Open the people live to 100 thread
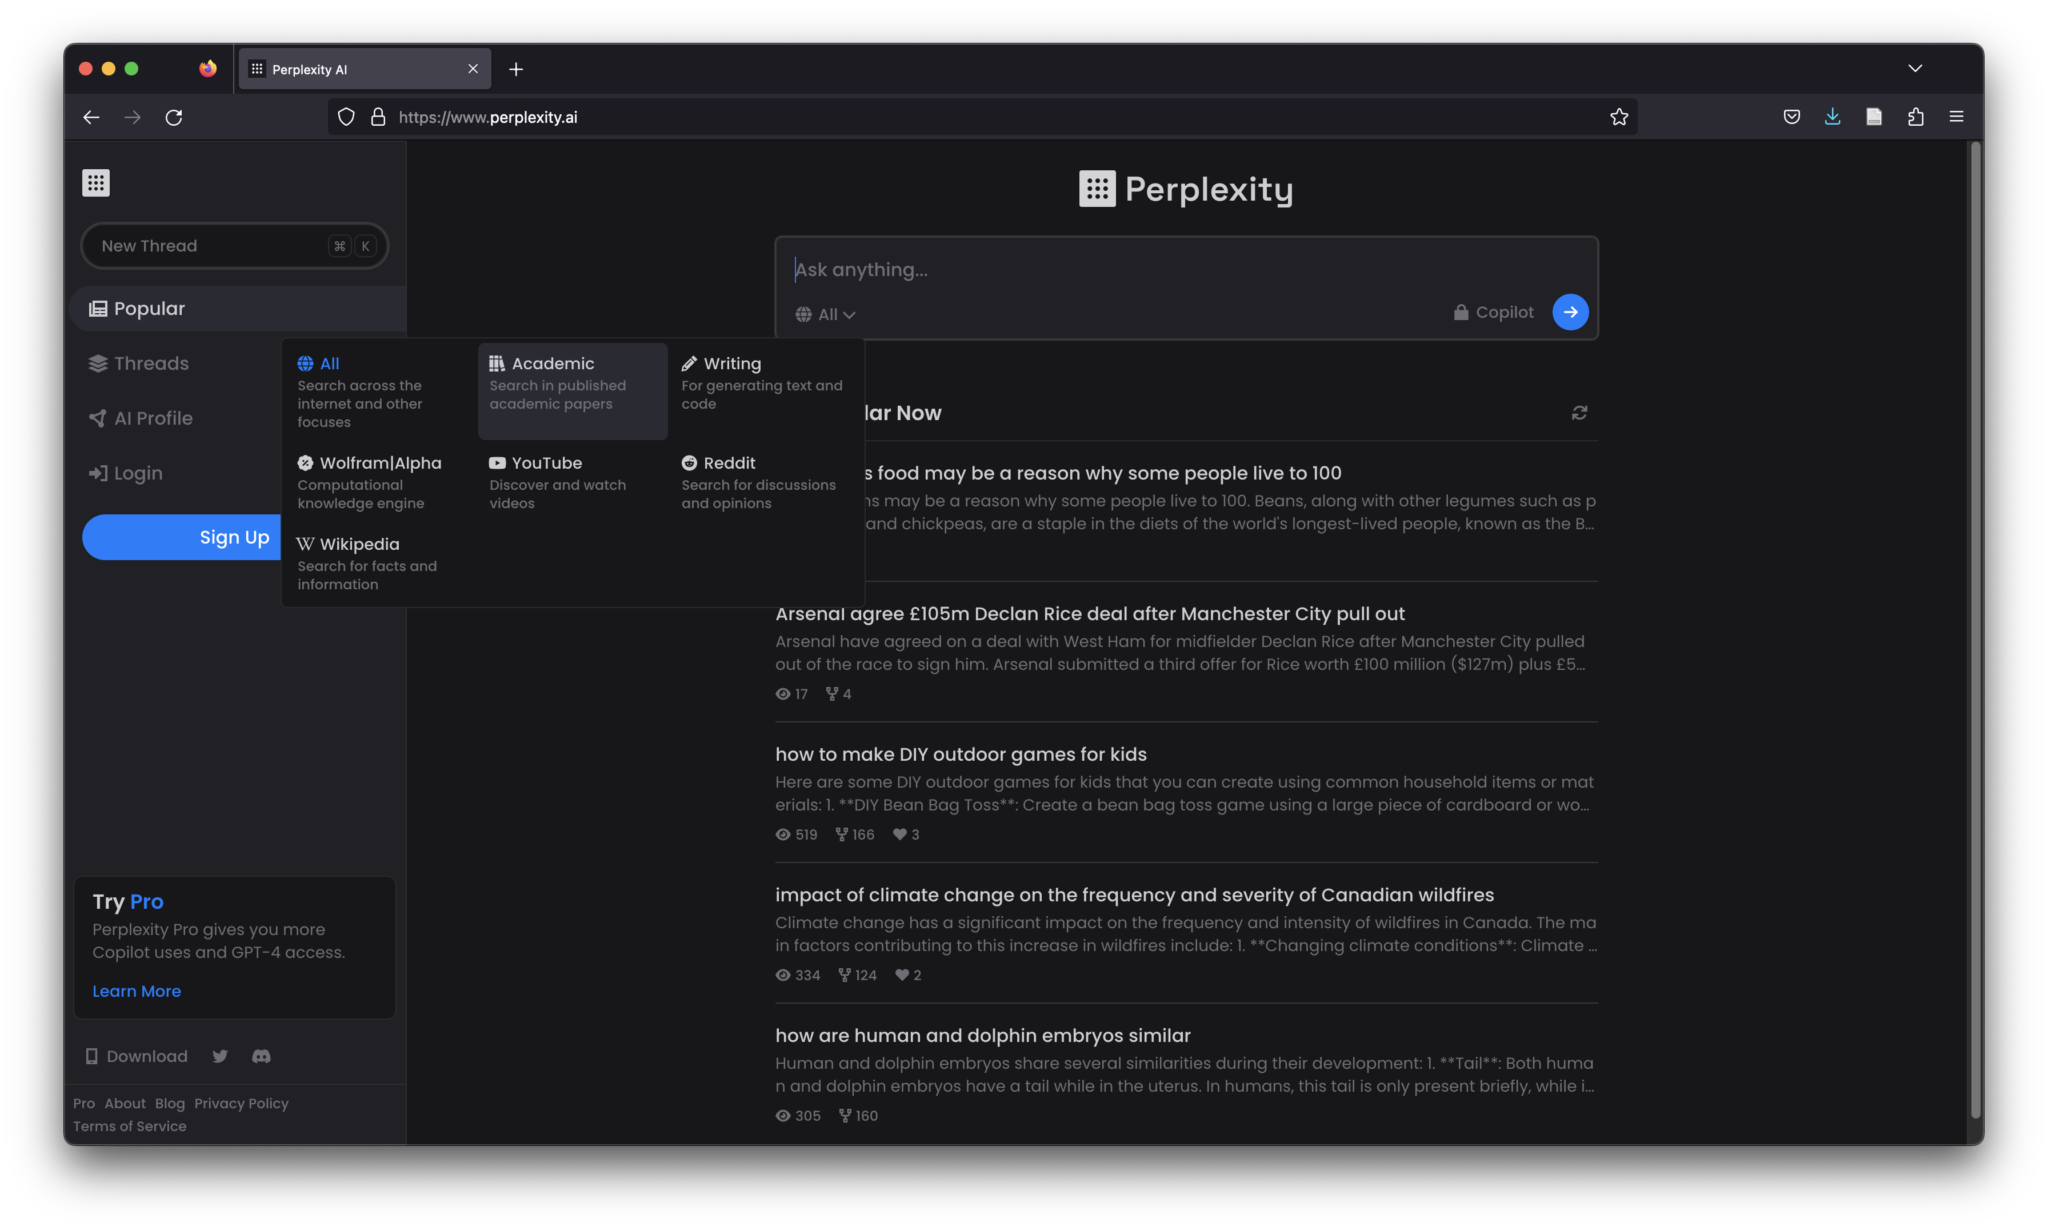Viewport: 2048px width, 1230px height. pyautogui.click(x=1103, y=473)
